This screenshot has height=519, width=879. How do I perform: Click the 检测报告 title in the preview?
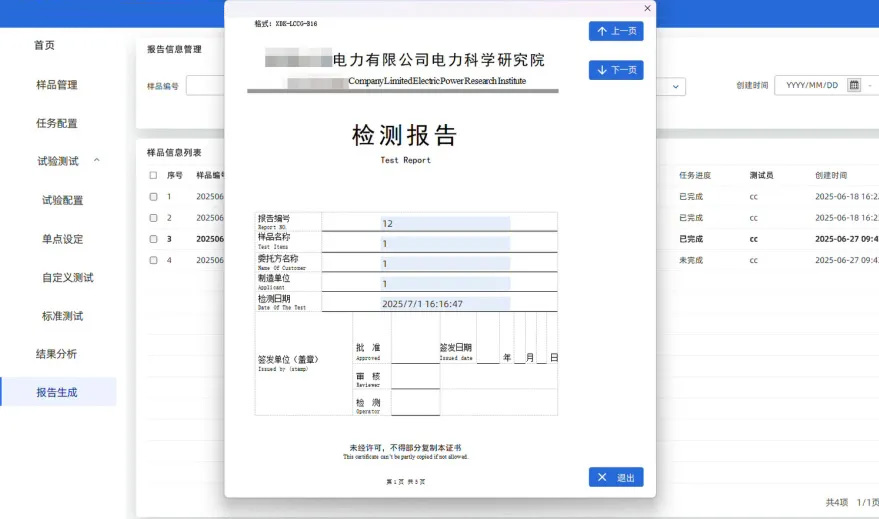coord(405,136)
